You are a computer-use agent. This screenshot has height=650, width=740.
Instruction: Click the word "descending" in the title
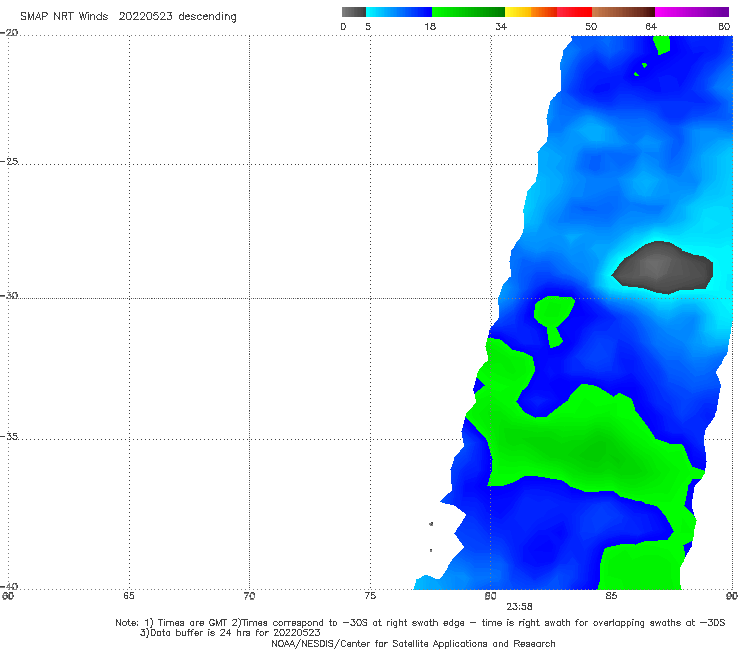(207, 17)
